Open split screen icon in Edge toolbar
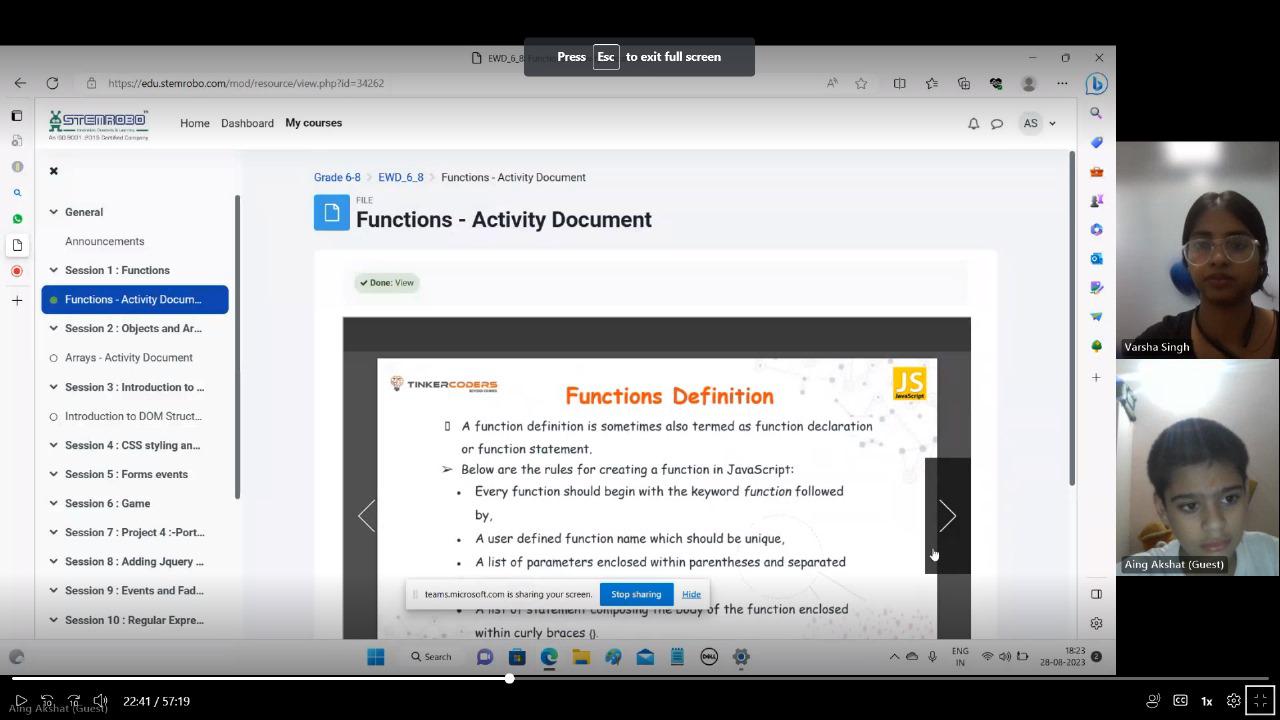The width and height of the screenshot is (1280, 720). pyautogui.click(x=899, y=83)
